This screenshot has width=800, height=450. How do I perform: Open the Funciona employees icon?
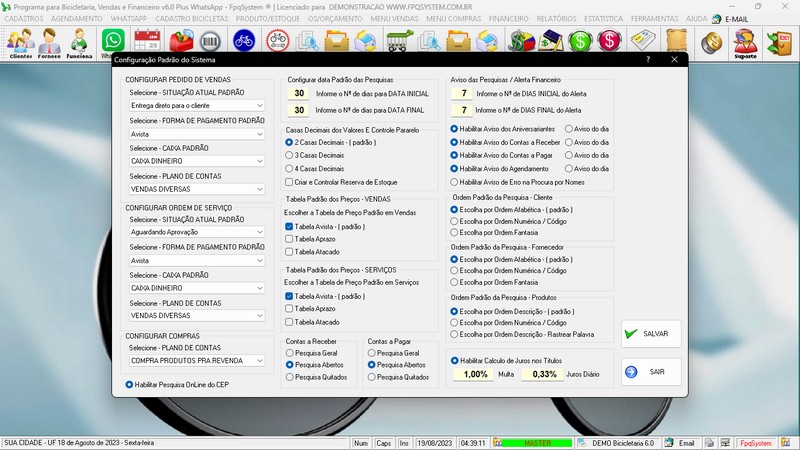79,43
